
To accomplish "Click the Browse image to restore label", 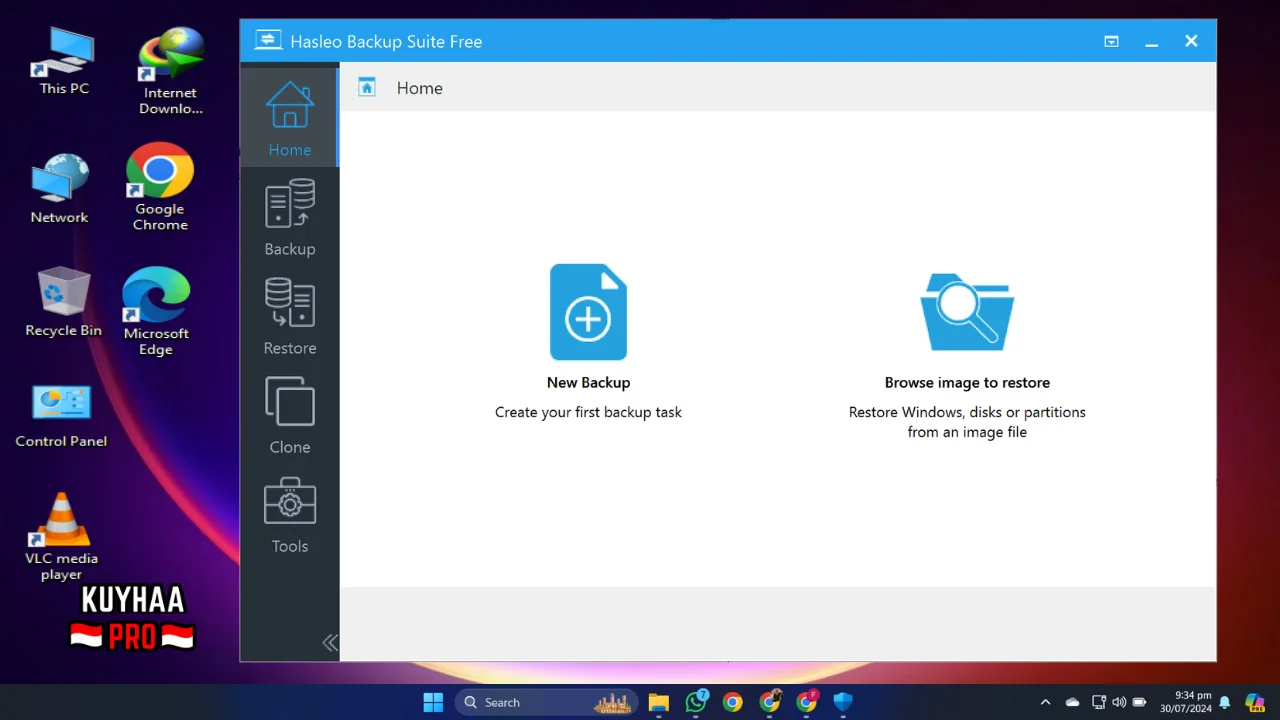I will point(967,382).
